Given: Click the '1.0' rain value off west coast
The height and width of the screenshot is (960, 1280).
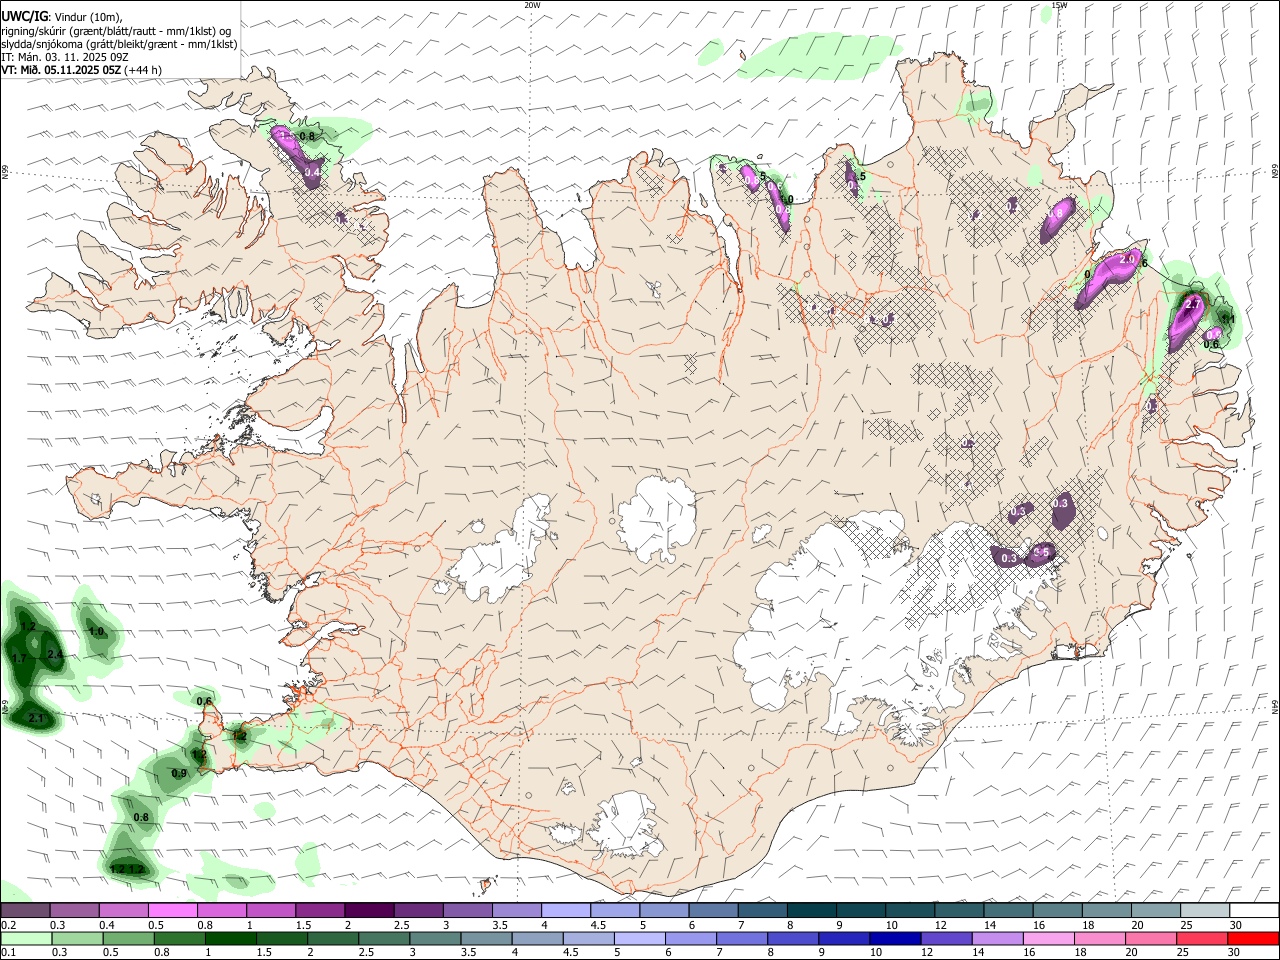Looking at the screenshot, I should pos(96,632).
